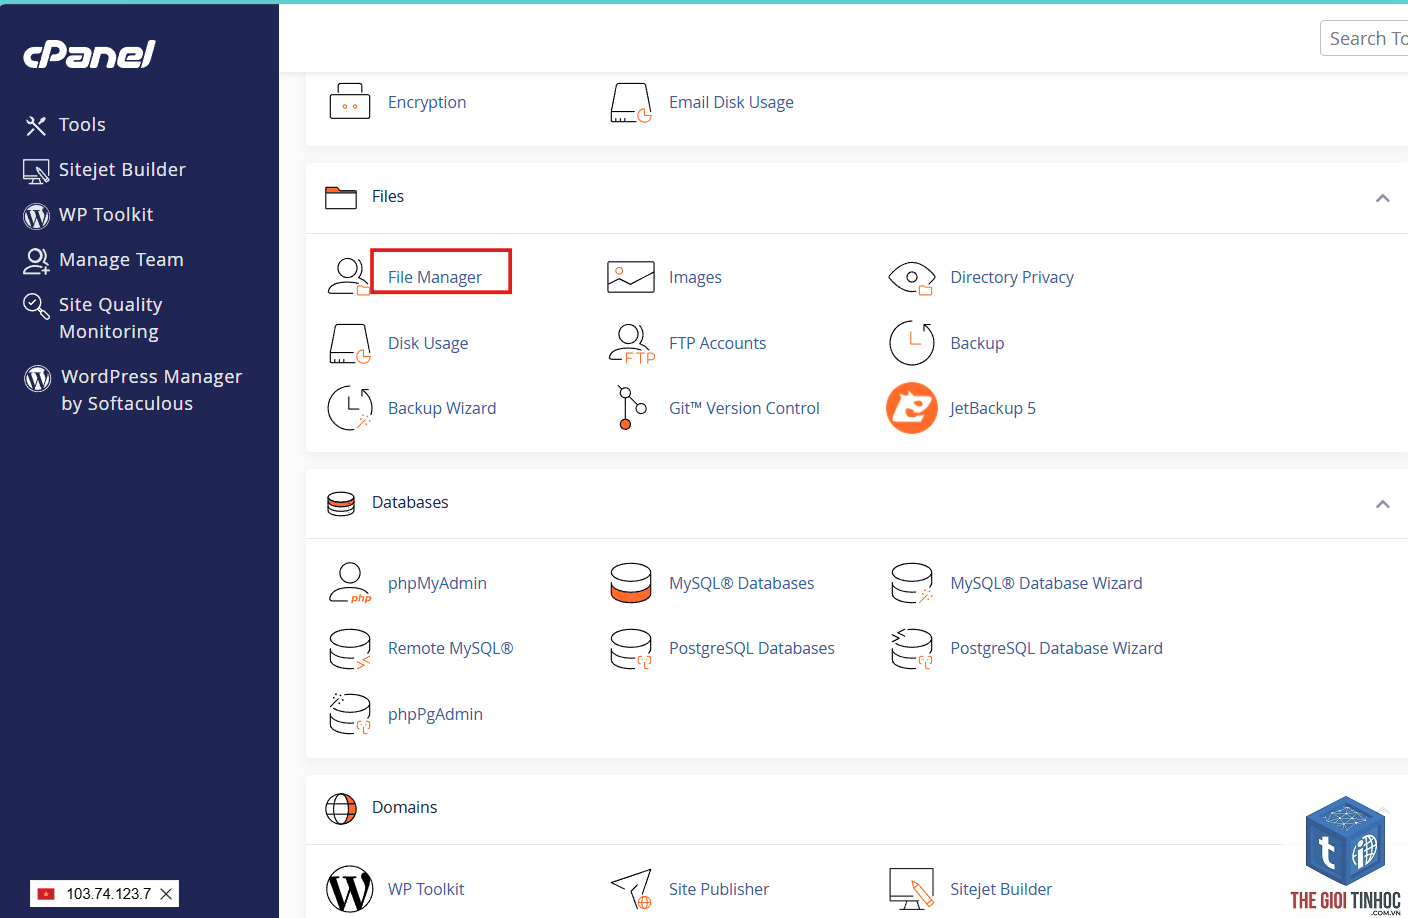Click the FTP Accounts icon

click(x=632, y=343)
